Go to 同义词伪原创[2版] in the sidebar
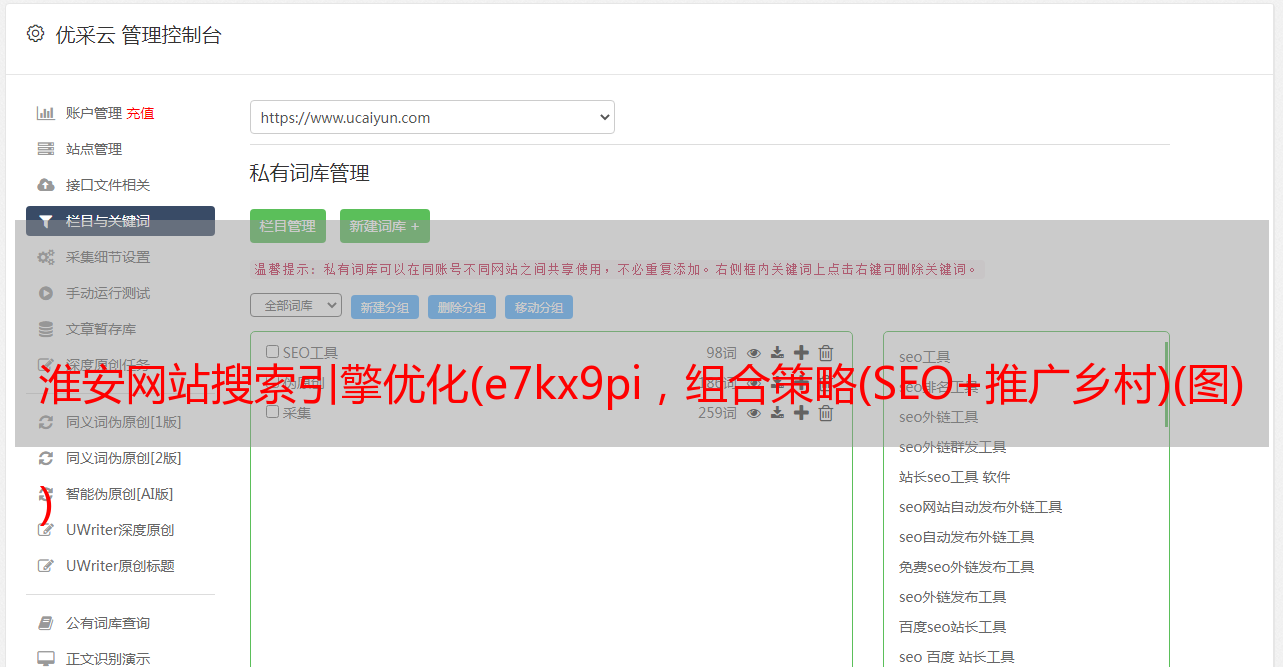Screen dimensions: 1283x667 click(124, 458)
